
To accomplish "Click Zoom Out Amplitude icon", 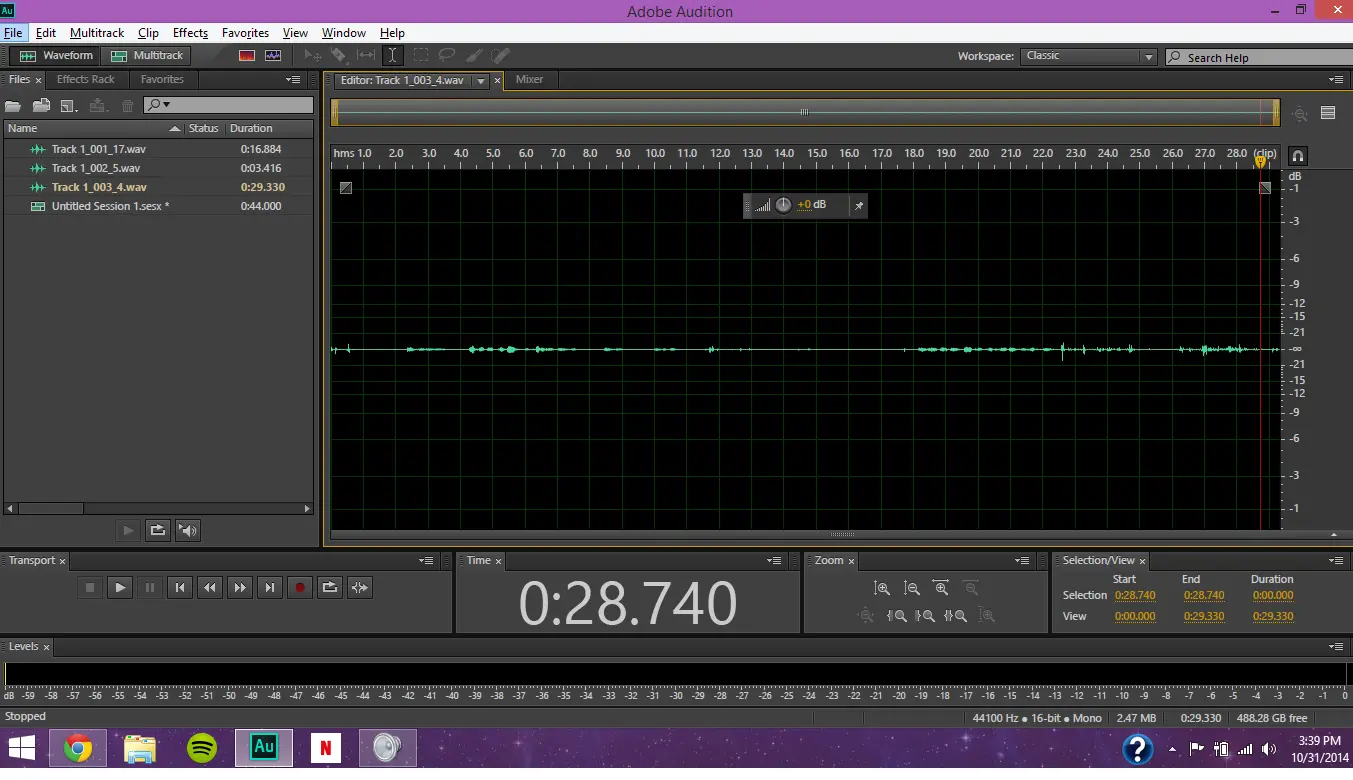I will click(x=912, y=589).
